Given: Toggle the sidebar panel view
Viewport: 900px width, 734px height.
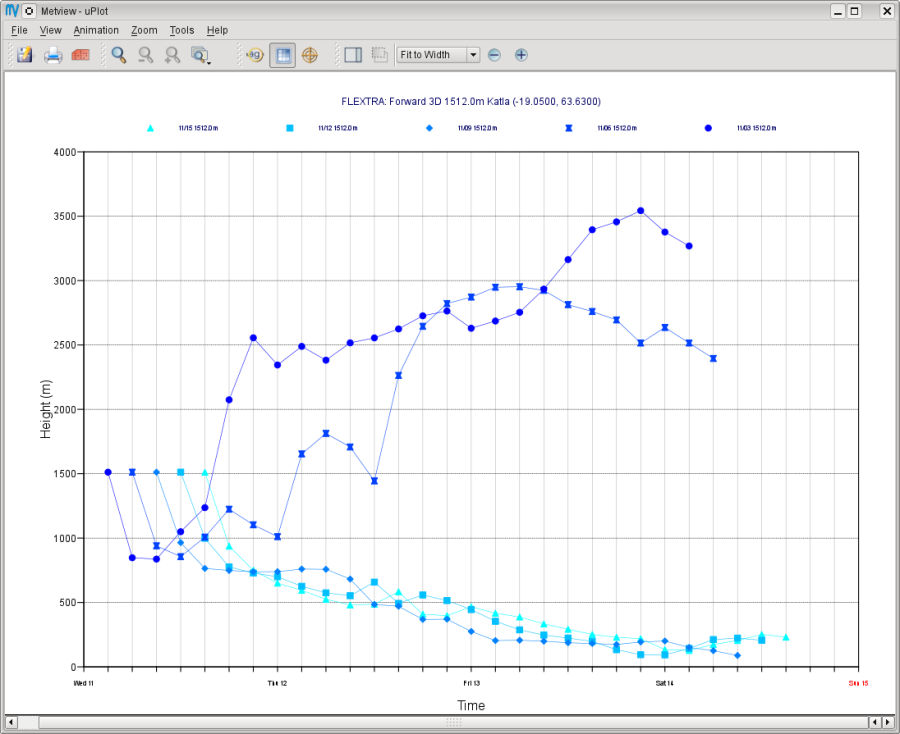Looking at the screenshot, I should [x=353, y=55].
